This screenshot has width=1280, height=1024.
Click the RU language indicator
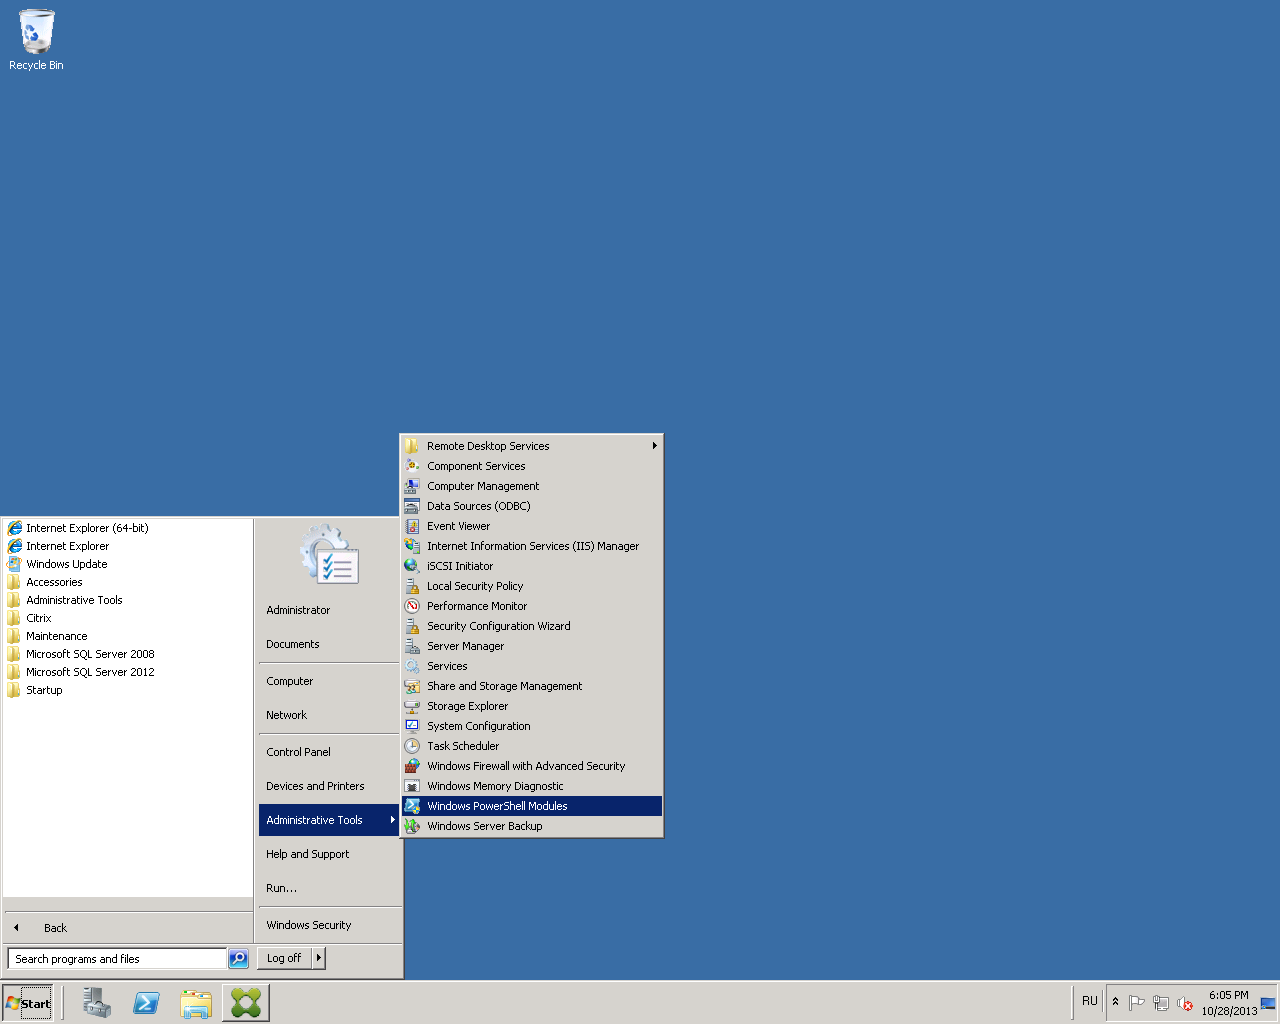tap(1090, 1001)
